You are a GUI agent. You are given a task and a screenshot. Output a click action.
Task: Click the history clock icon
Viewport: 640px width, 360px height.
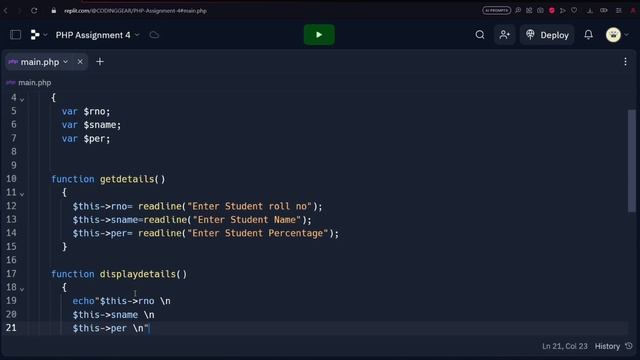pos(629,346)
